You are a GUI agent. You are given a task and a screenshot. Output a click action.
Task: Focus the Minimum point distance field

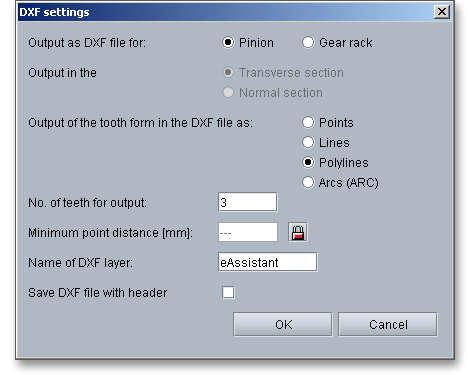tap(248, 232)
